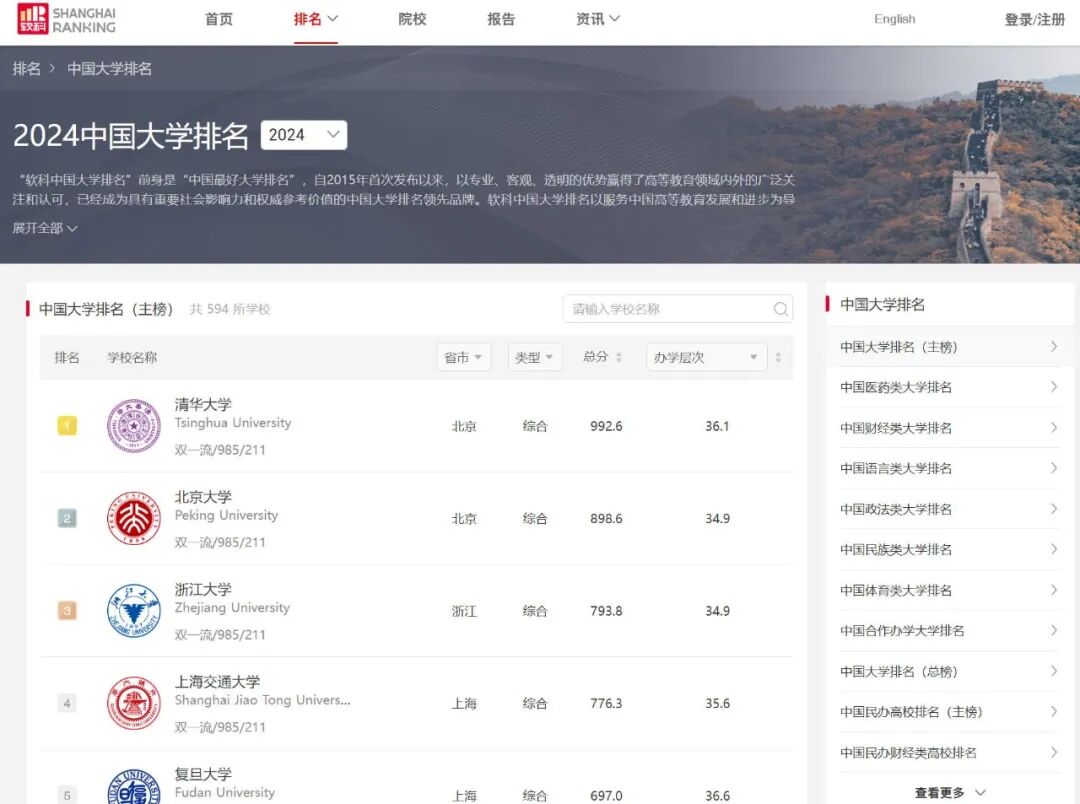The image size is (1080, 804).
Task: Click the 学校名称 column header
Action: click(x=132, y=357)
